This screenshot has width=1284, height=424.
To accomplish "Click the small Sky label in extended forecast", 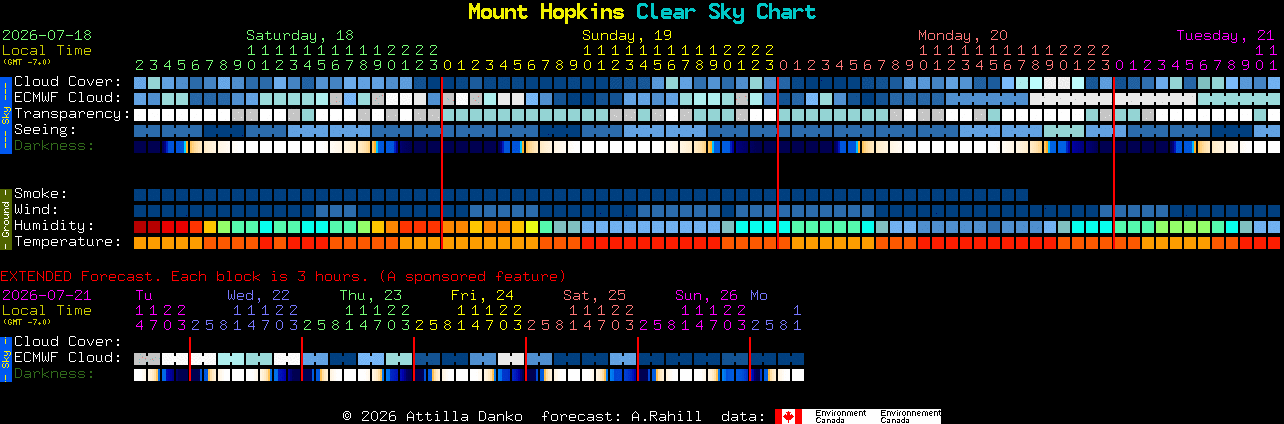I will (5, 357).
